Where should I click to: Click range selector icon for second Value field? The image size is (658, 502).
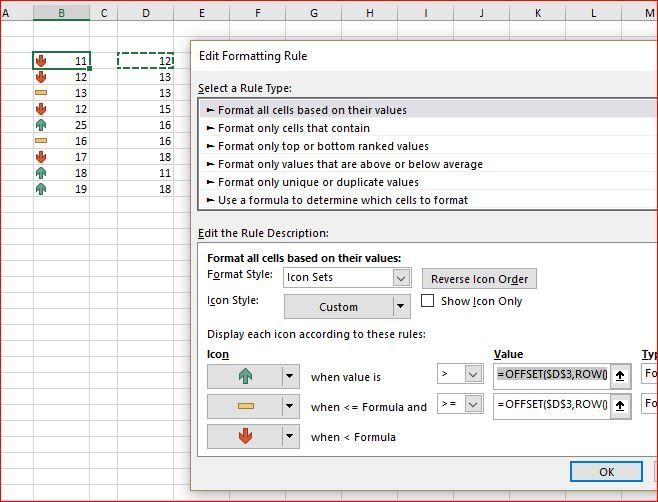(x=620, y=406)
